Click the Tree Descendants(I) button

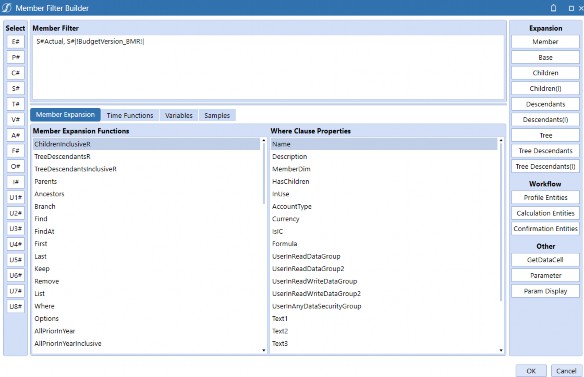(545, 167)
